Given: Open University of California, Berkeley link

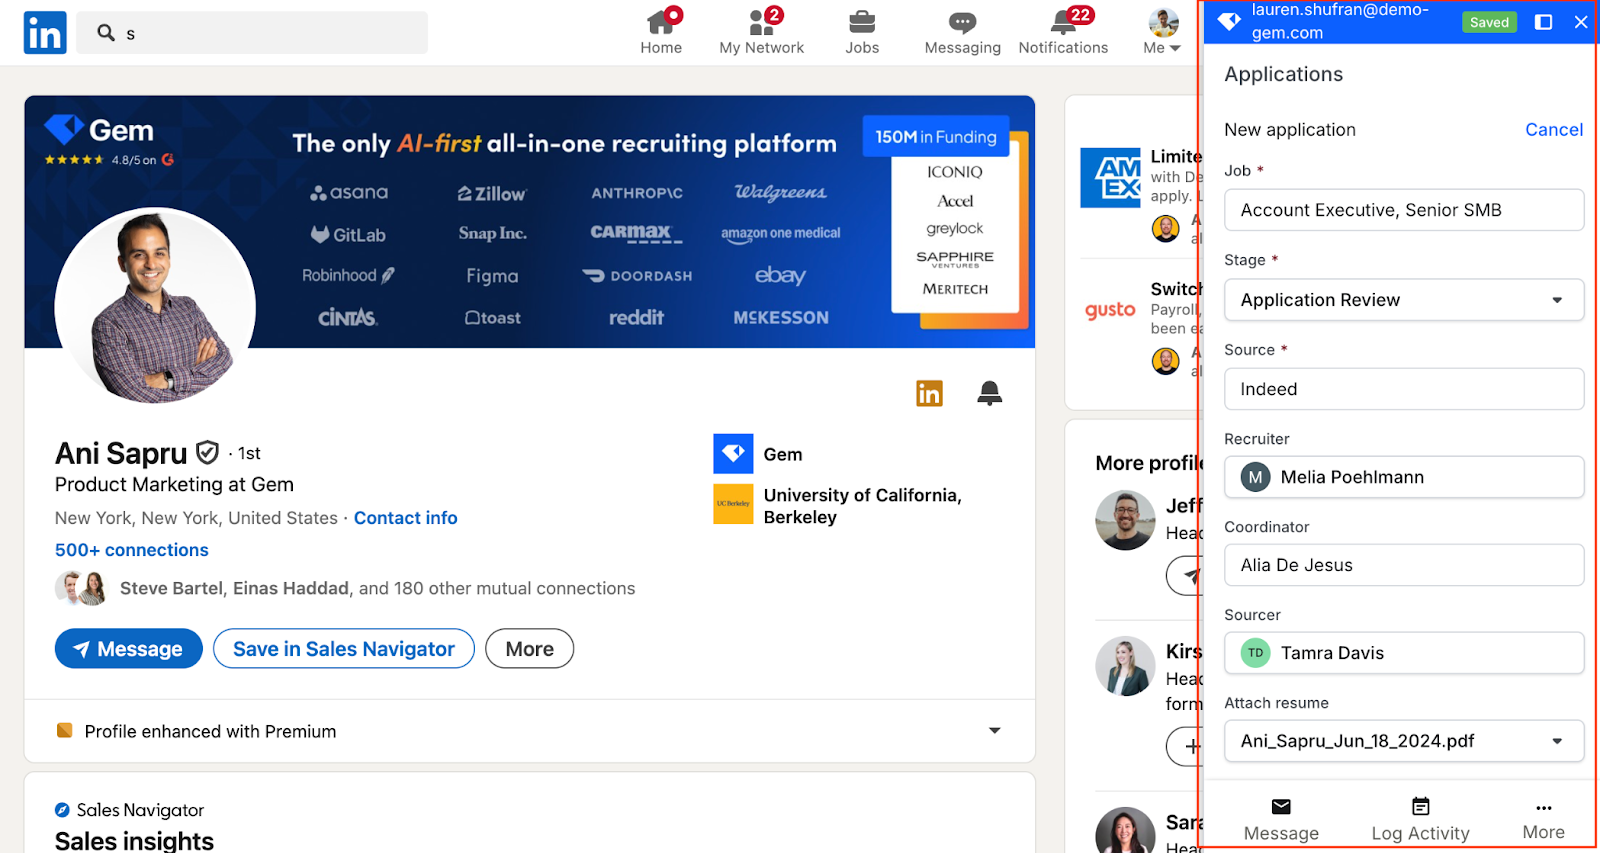Looking at the screenshot, I should 862,506.
